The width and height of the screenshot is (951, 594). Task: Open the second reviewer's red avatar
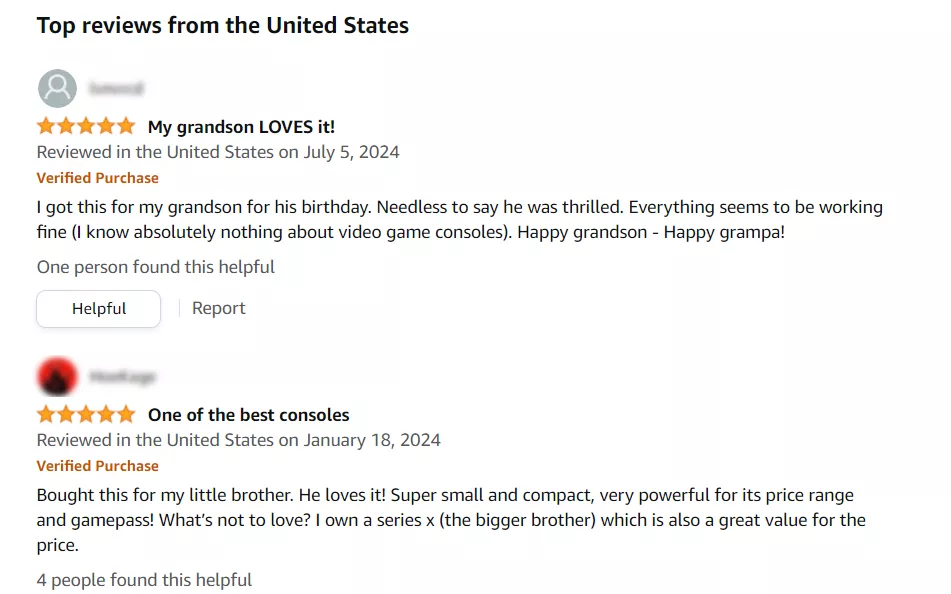point(58,377)
